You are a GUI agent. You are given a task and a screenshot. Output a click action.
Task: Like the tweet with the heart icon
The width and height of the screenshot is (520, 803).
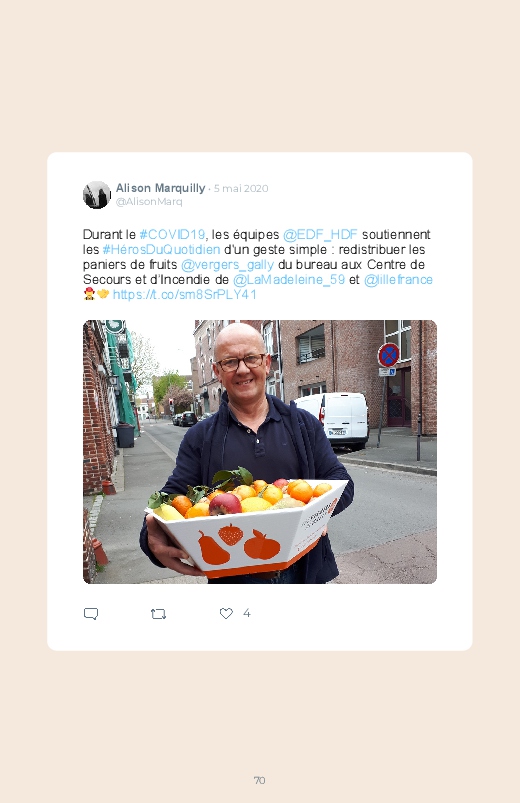point(226,613)
